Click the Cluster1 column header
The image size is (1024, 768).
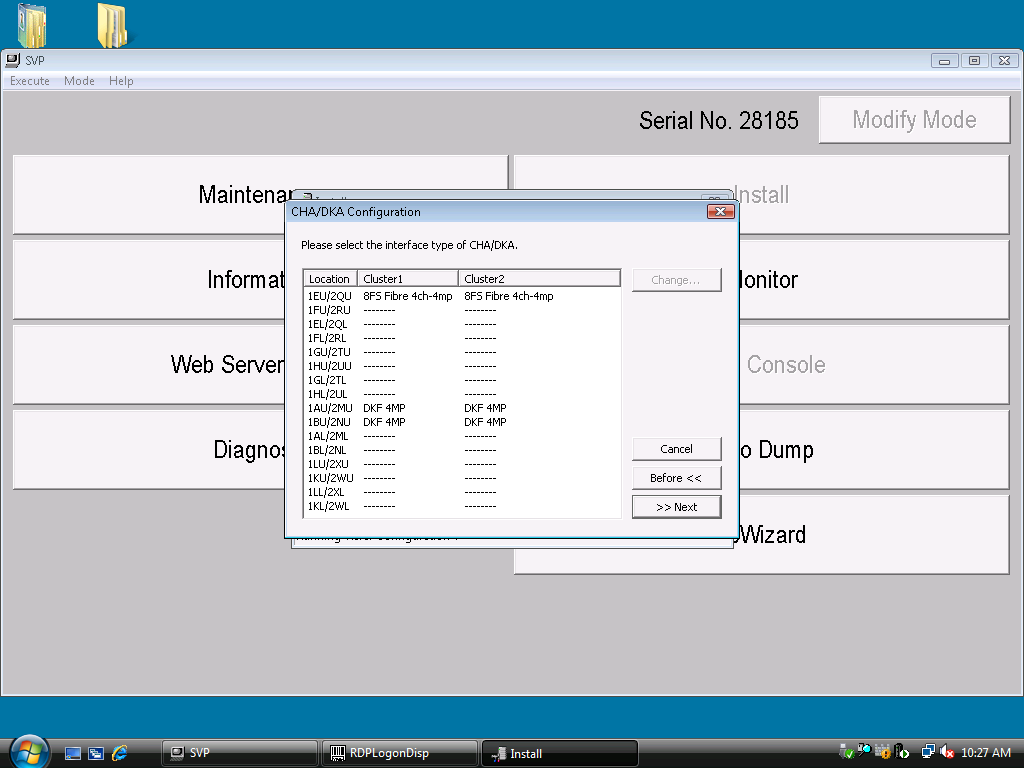407,279
